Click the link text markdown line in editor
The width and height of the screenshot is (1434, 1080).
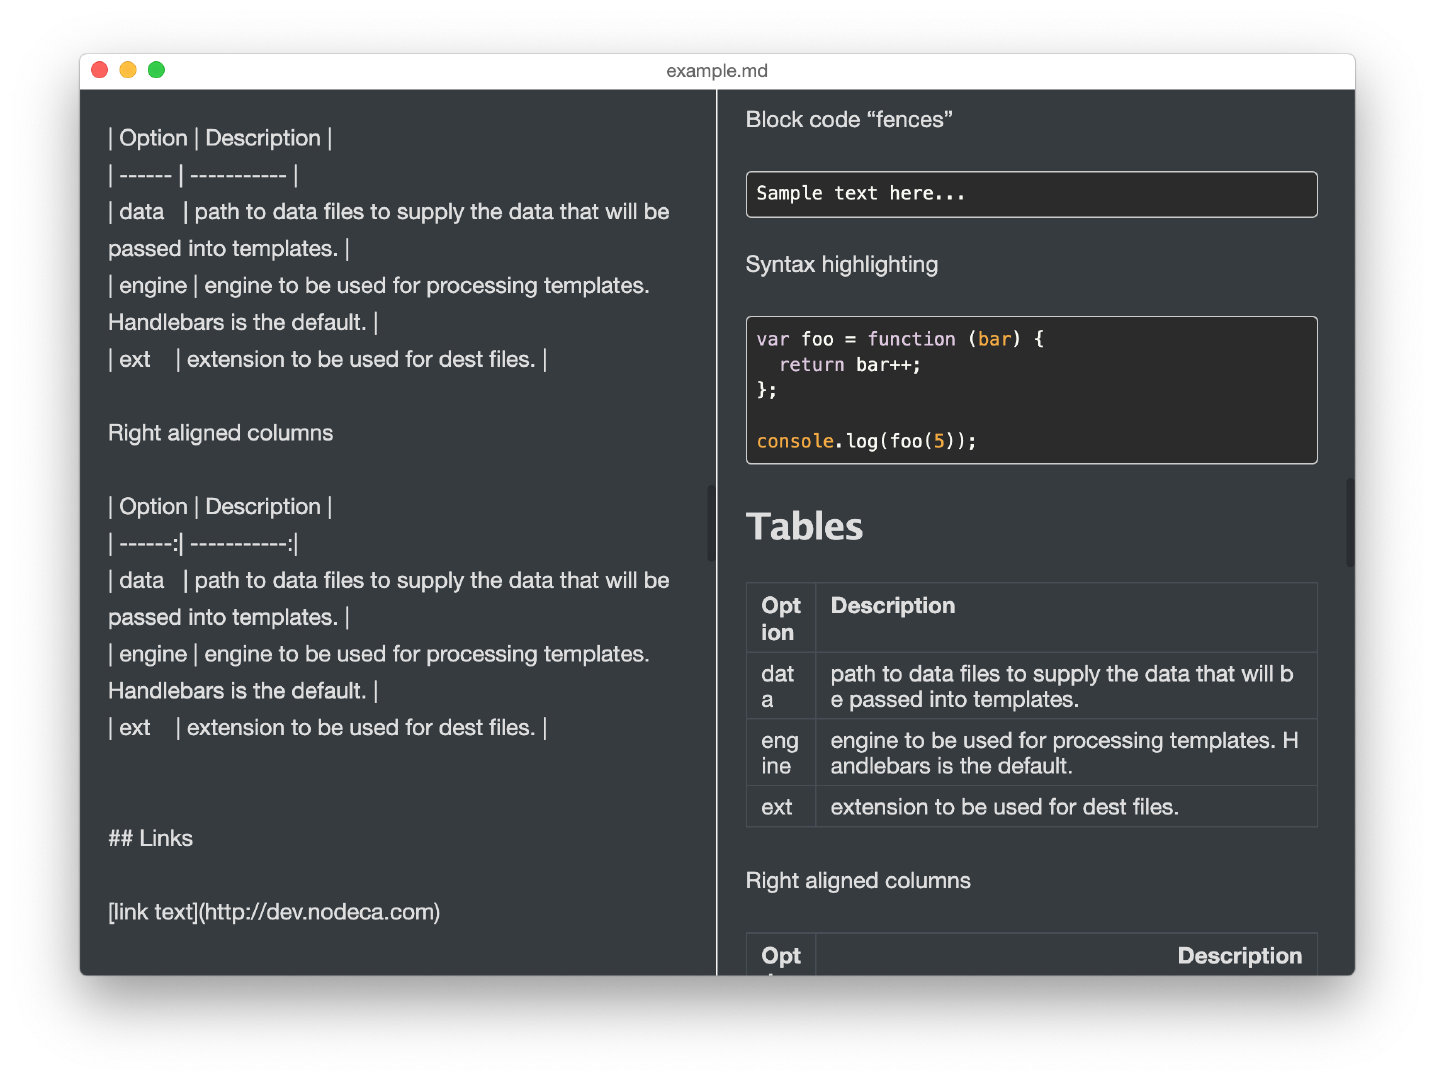pos(274,912)
